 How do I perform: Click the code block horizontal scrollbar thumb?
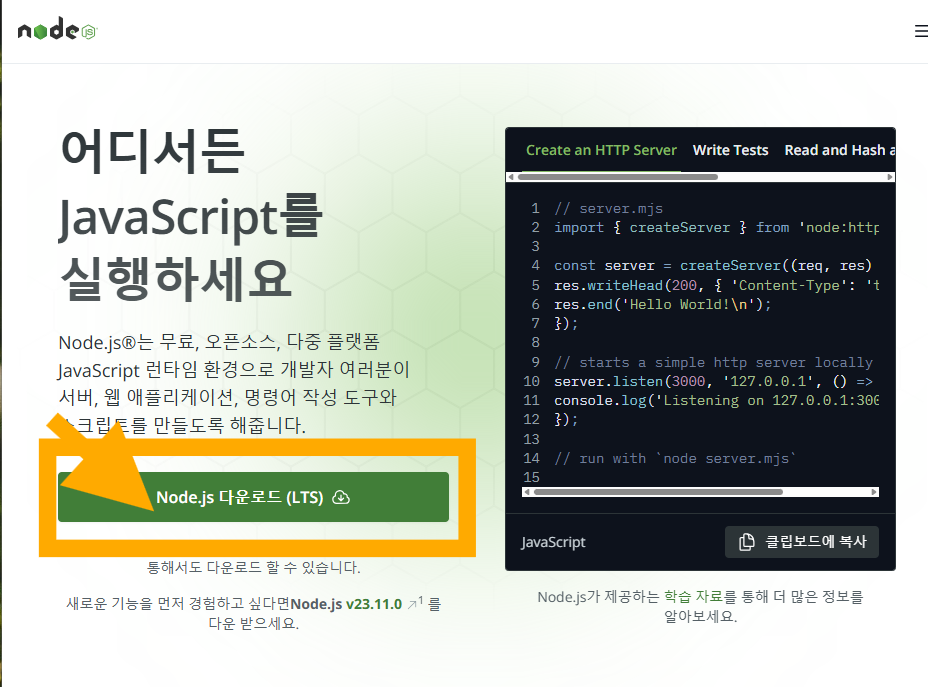coord(658,492)
